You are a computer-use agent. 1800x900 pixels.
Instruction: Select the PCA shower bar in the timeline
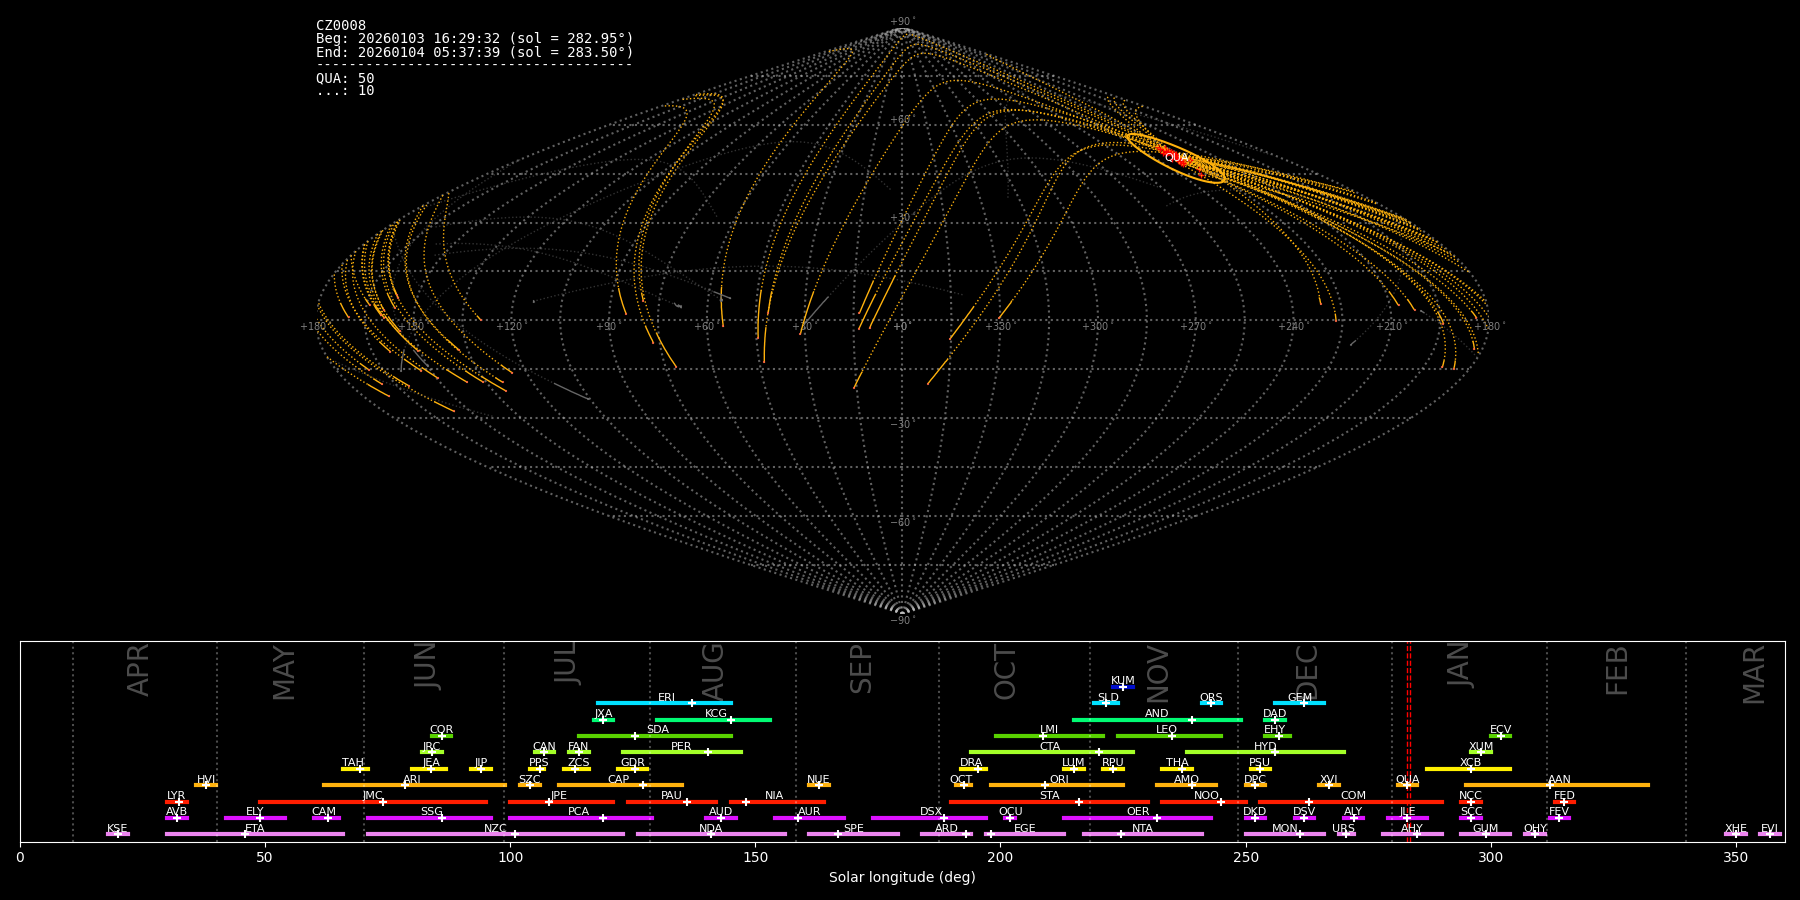[x=580, y=818]
